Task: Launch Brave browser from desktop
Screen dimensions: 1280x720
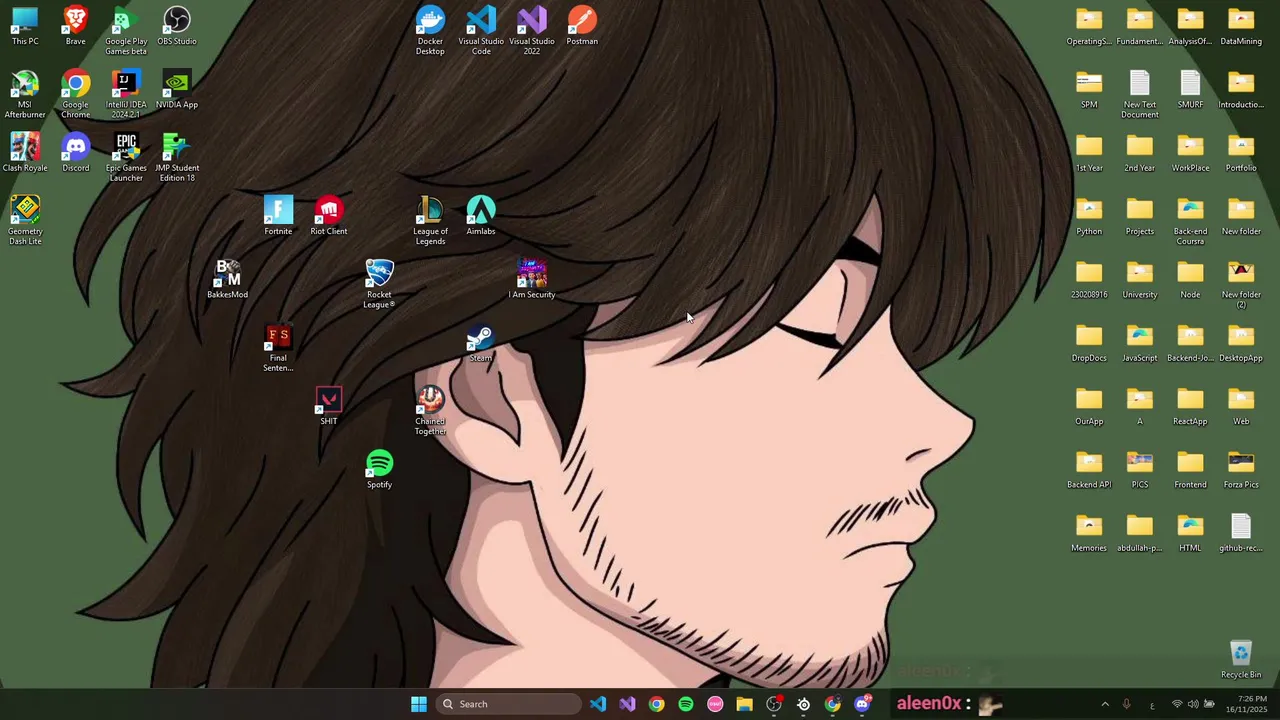Action: pyautogui.click(x=75, y=27)
